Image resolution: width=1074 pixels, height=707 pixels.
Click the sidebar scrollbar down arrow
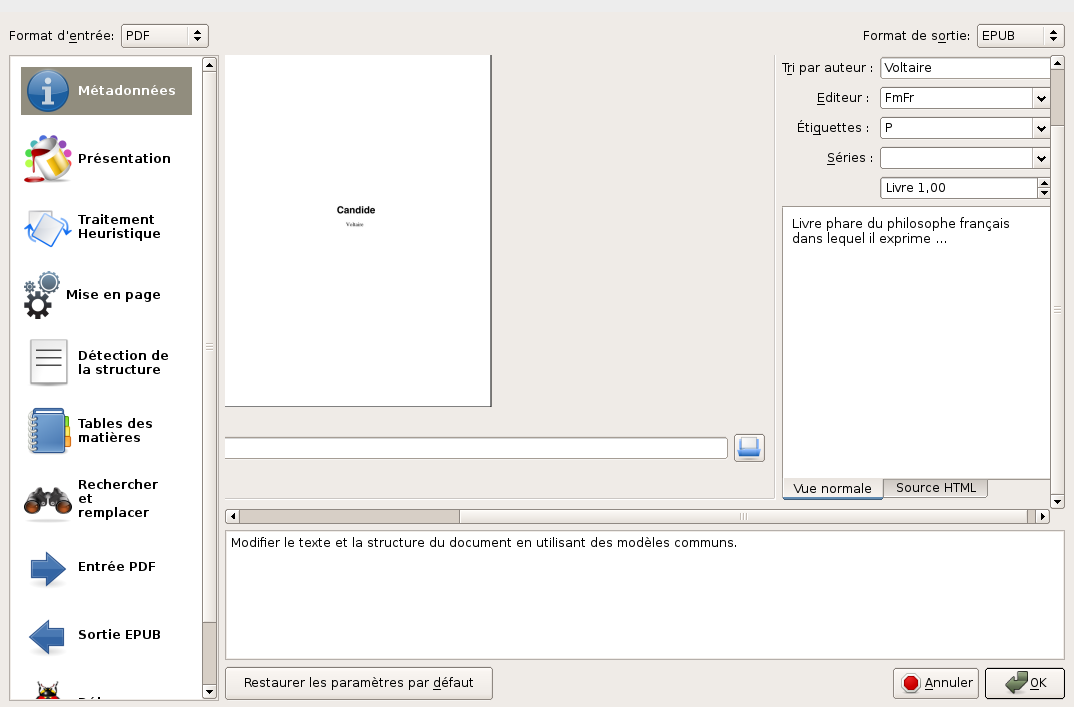[210, 692]
